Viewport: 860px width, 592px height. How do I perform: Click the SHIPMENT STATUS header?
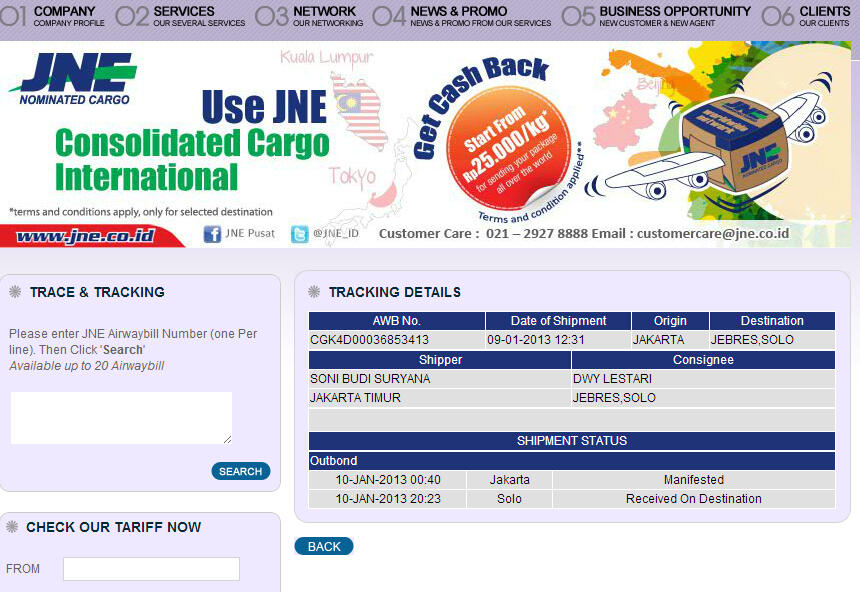click(x=572, y=441)
